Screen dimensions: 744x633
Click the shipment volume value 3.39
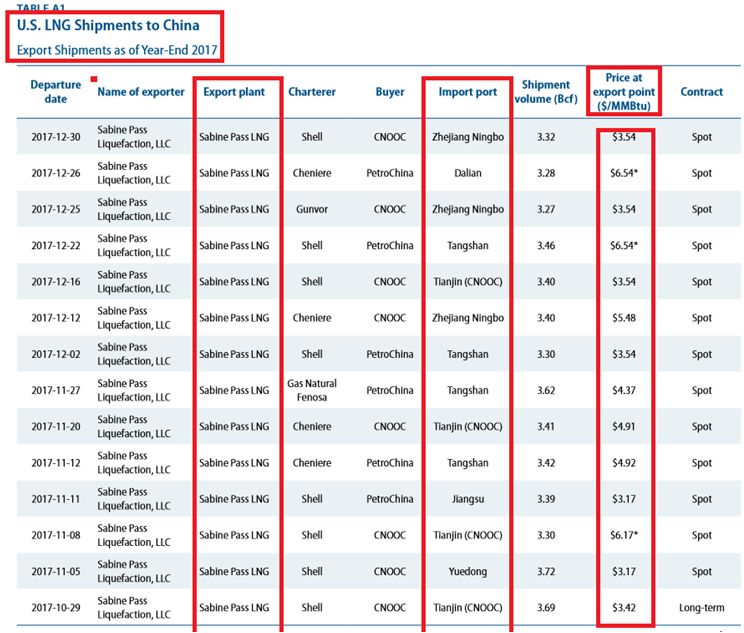coord(546,499)
